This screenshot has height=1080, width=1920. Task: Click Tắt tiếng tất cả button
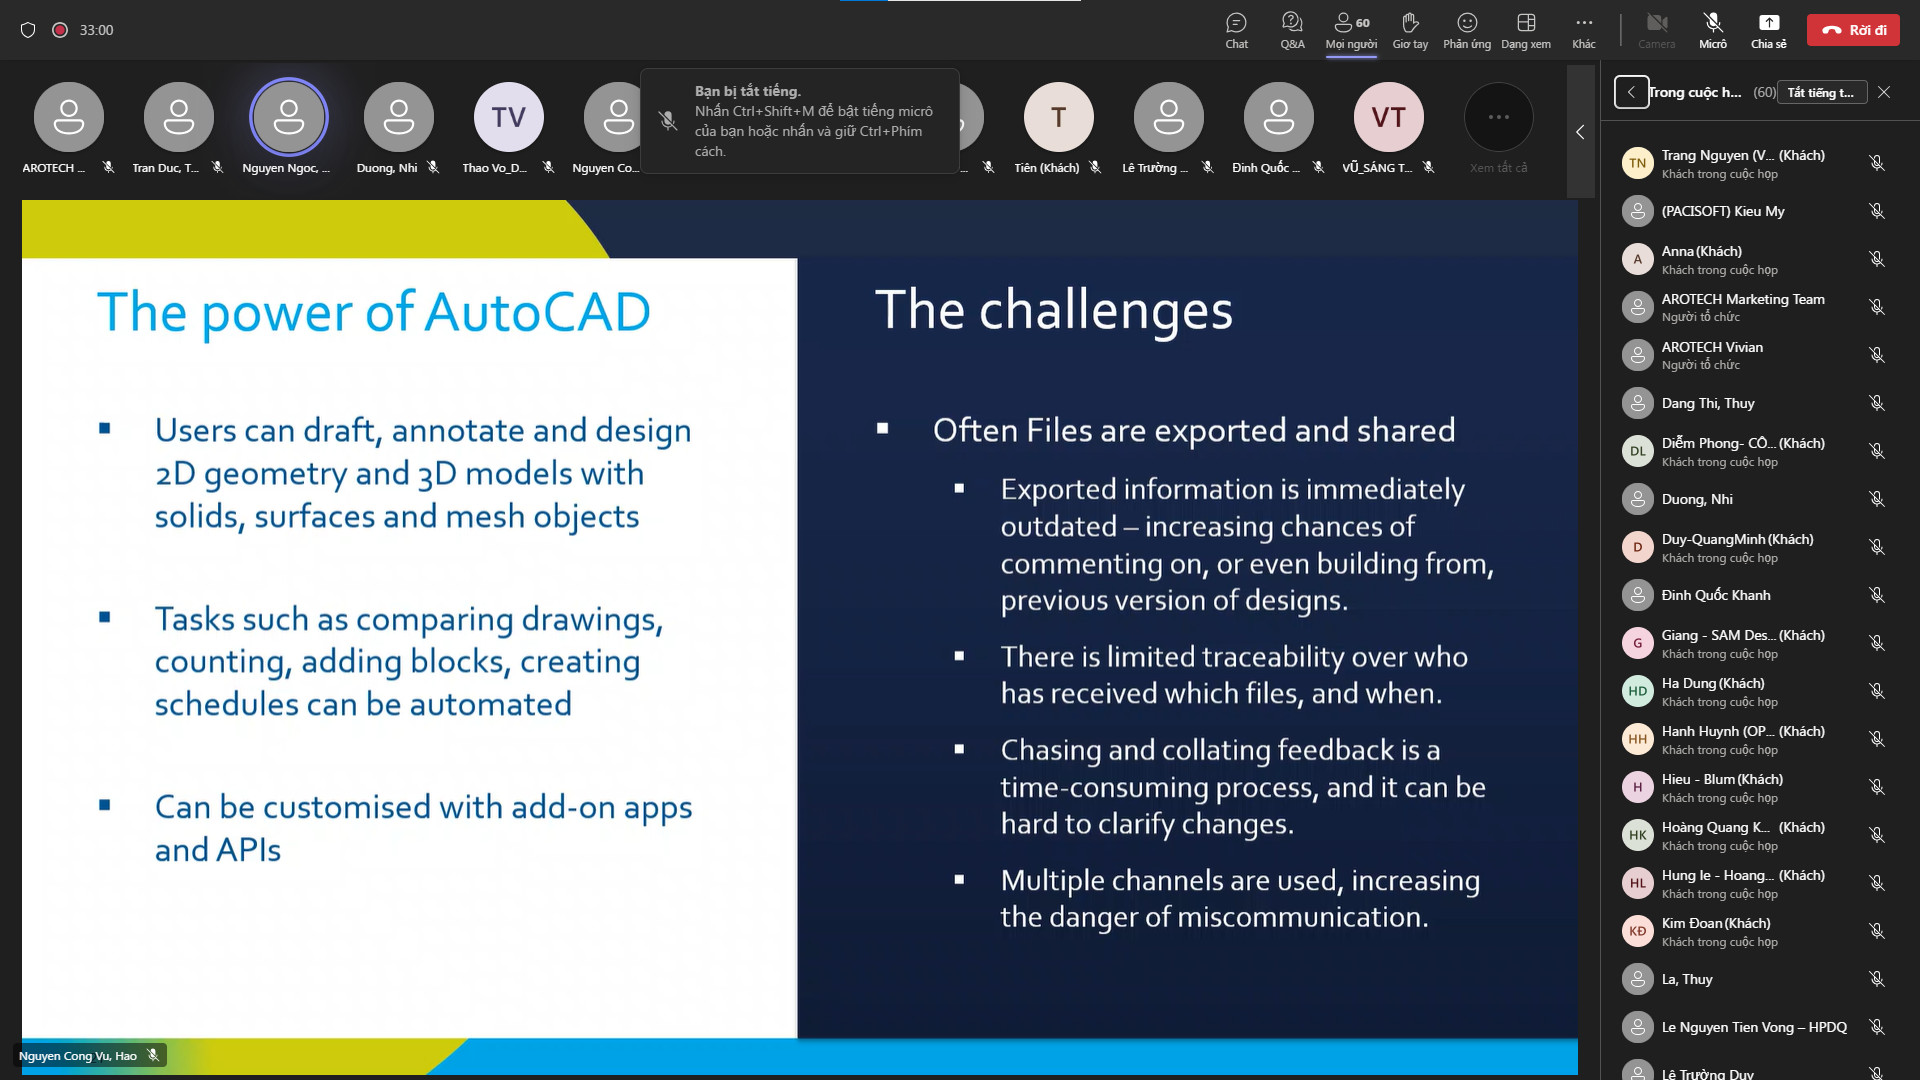click(1821, 92)
